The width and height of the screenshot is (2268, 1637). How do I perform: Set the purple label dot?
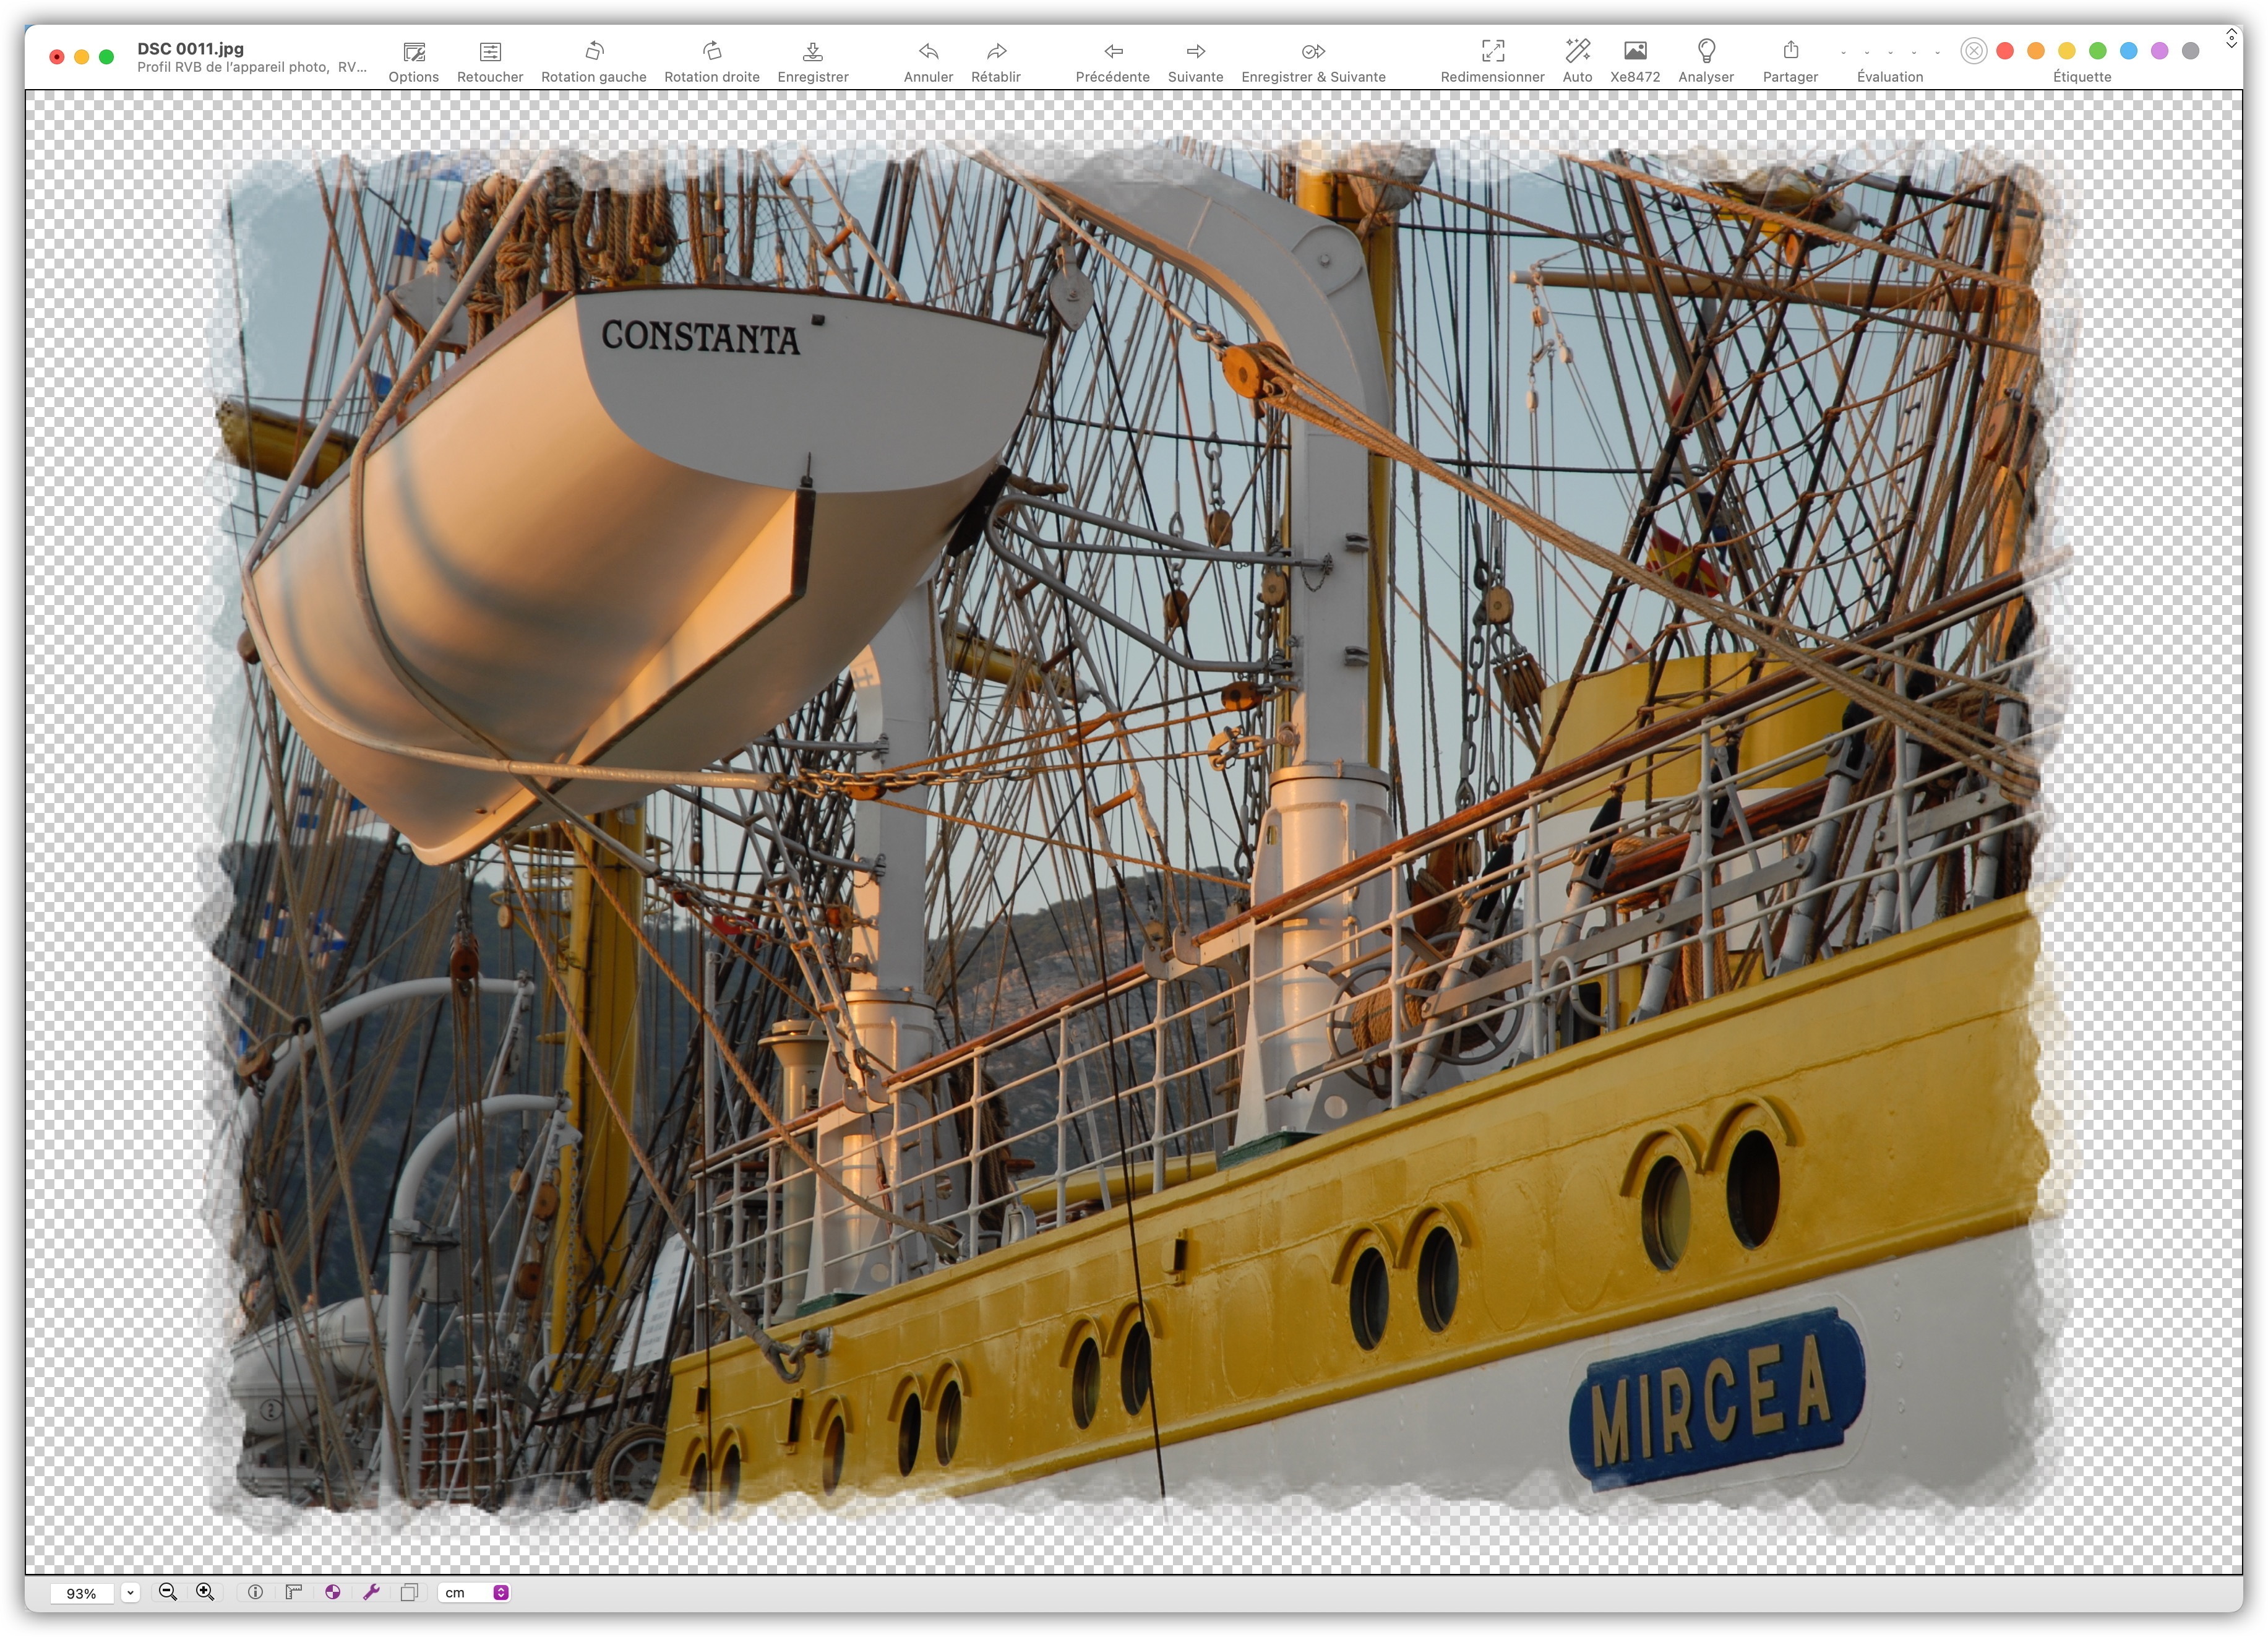coord(2160,51)
